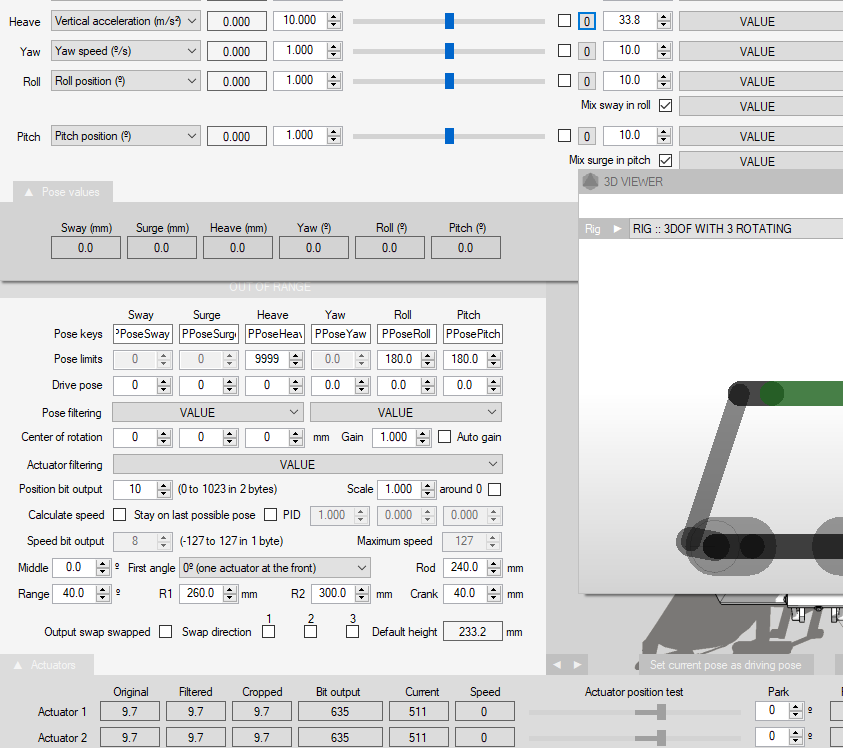
Task: Open the First angle dropdown
Action: [x=274, y=568]
